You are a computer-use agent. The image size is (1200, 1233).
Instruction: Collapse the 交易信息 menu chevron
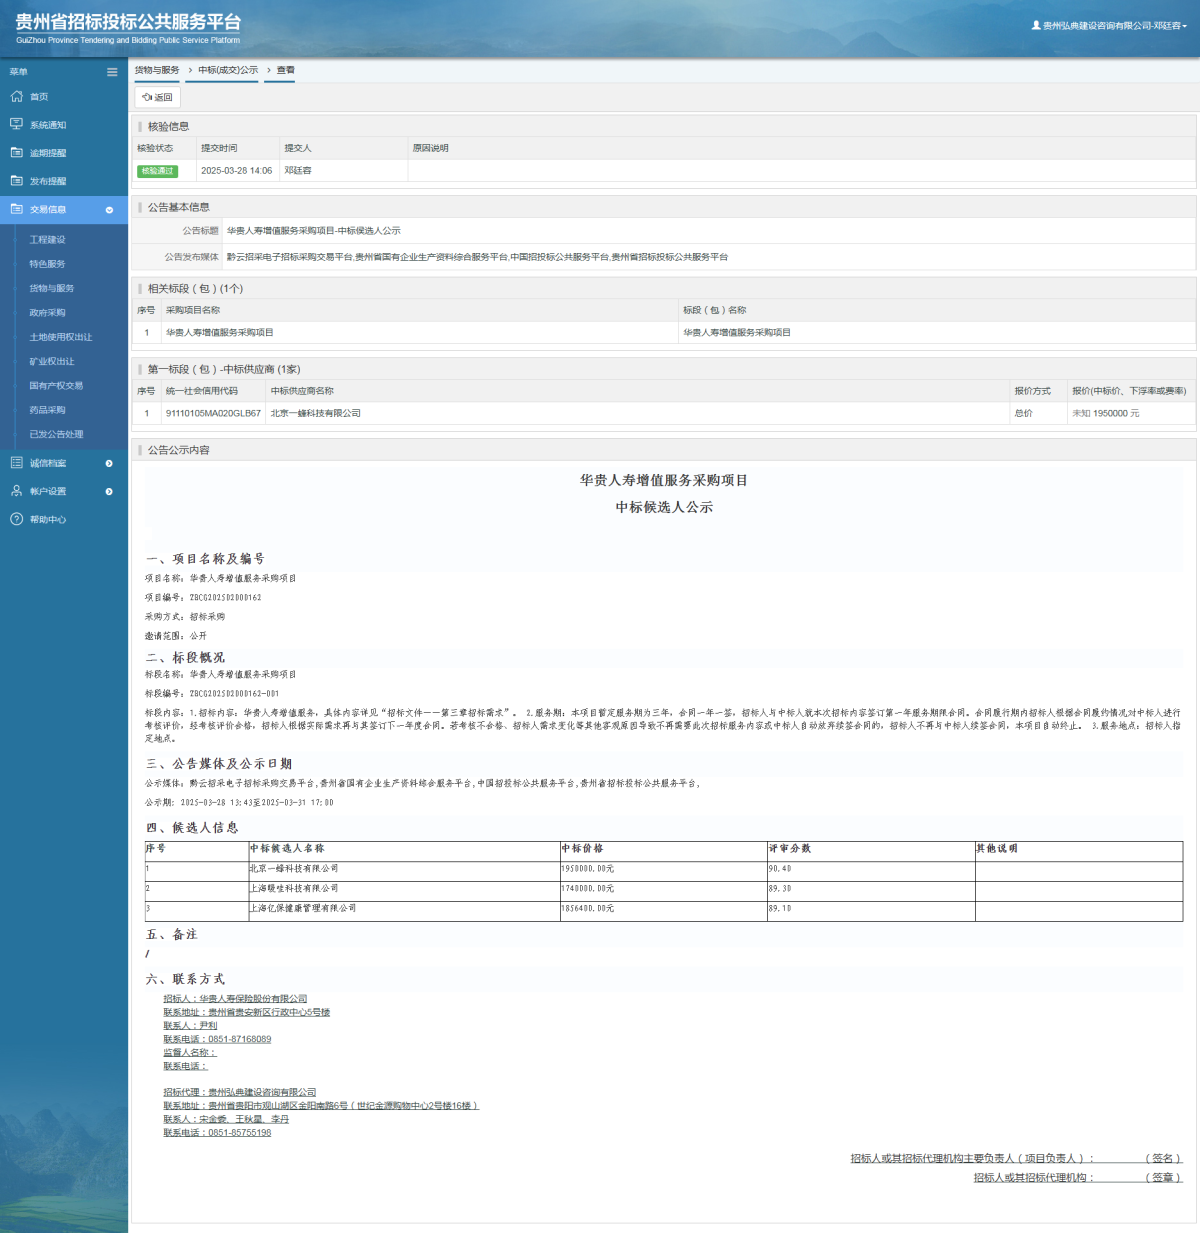pyautogui.click(x=109, y=210)
